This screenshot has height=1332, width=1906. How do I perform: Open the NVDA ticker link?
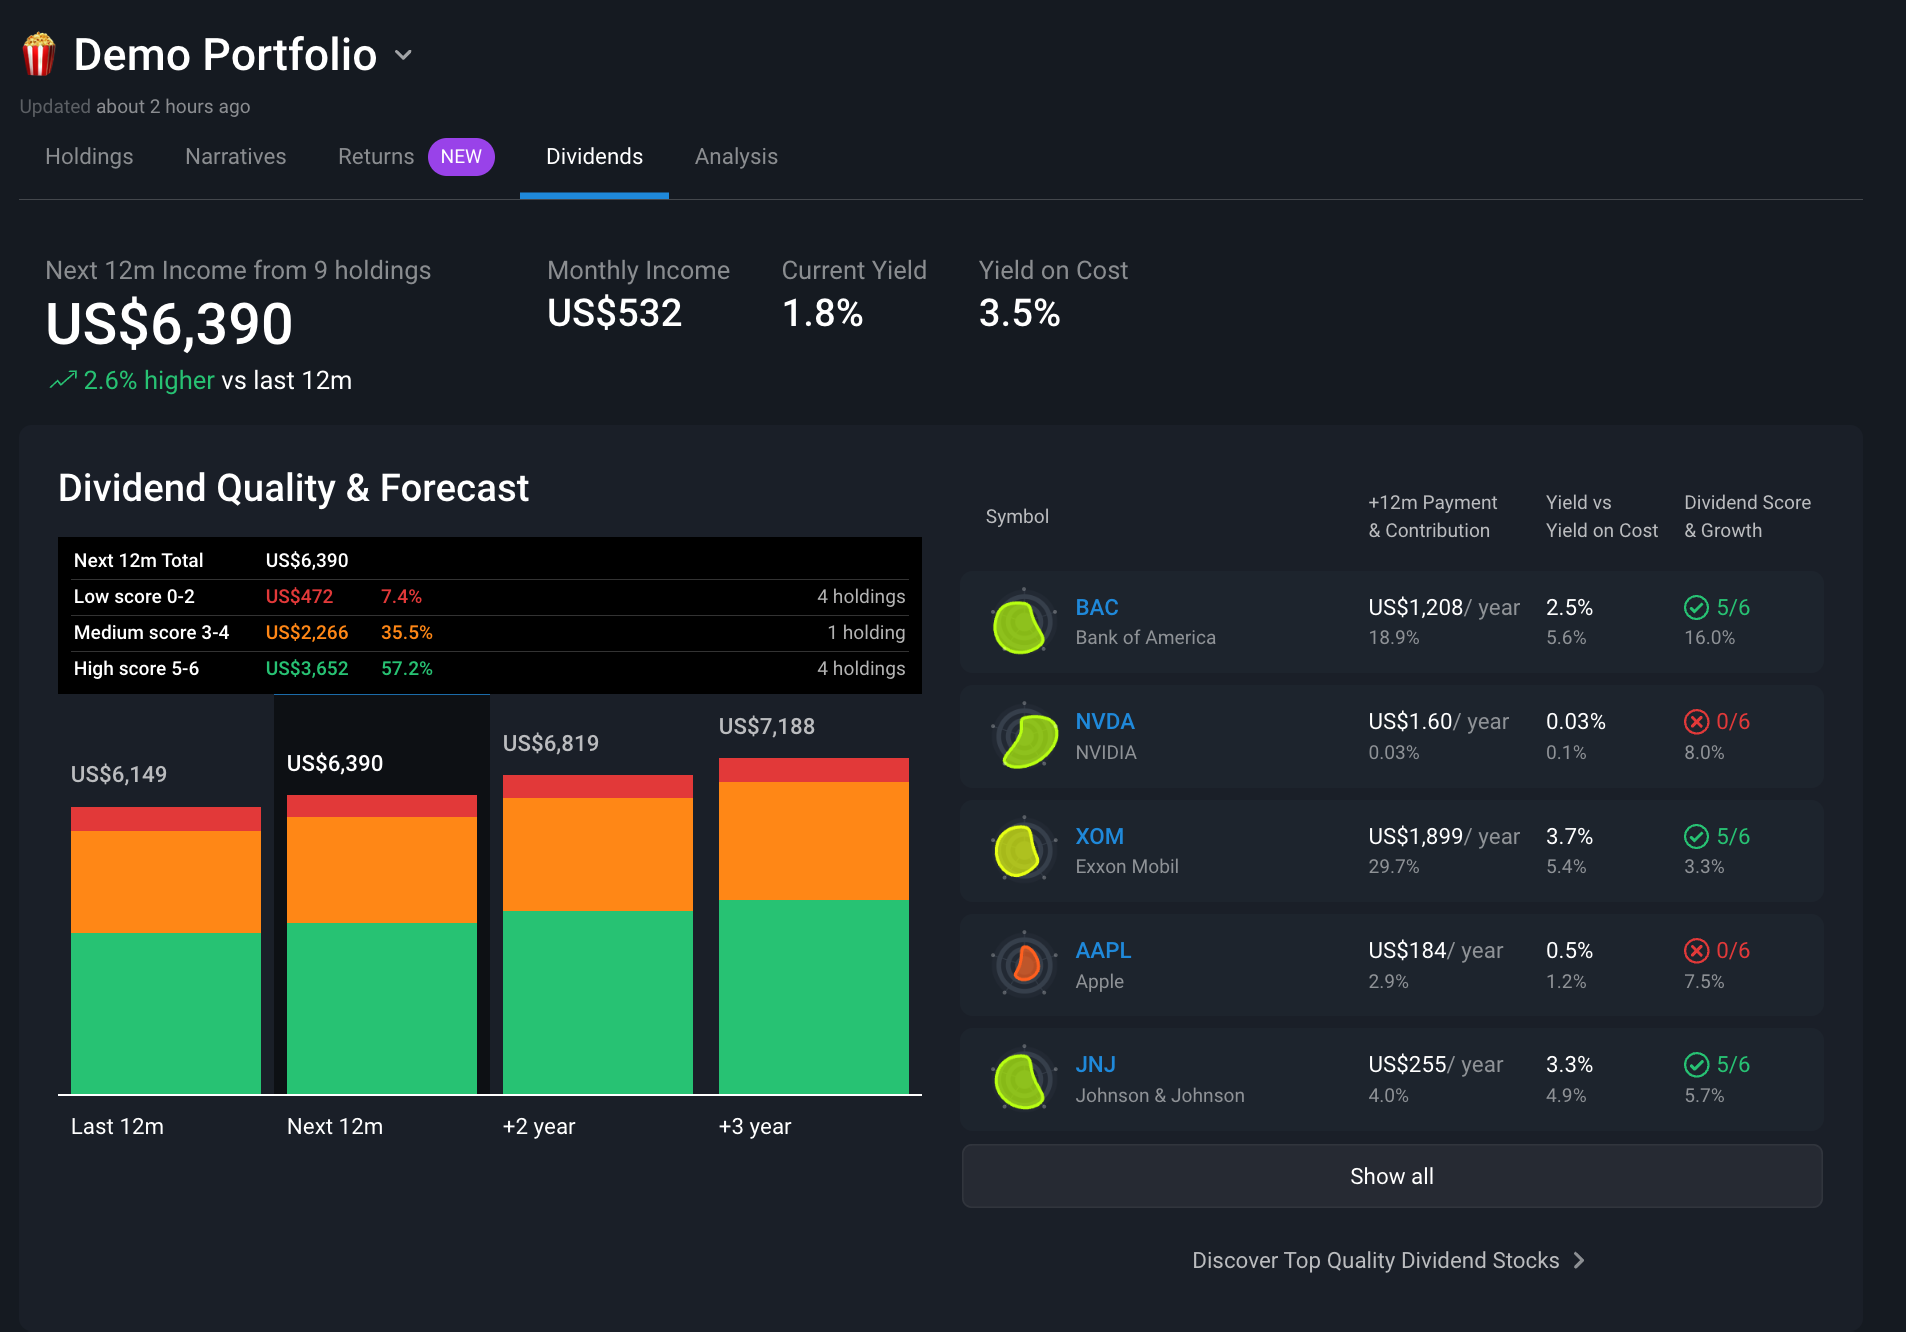pyautogui.click(x=1105, y=721)
